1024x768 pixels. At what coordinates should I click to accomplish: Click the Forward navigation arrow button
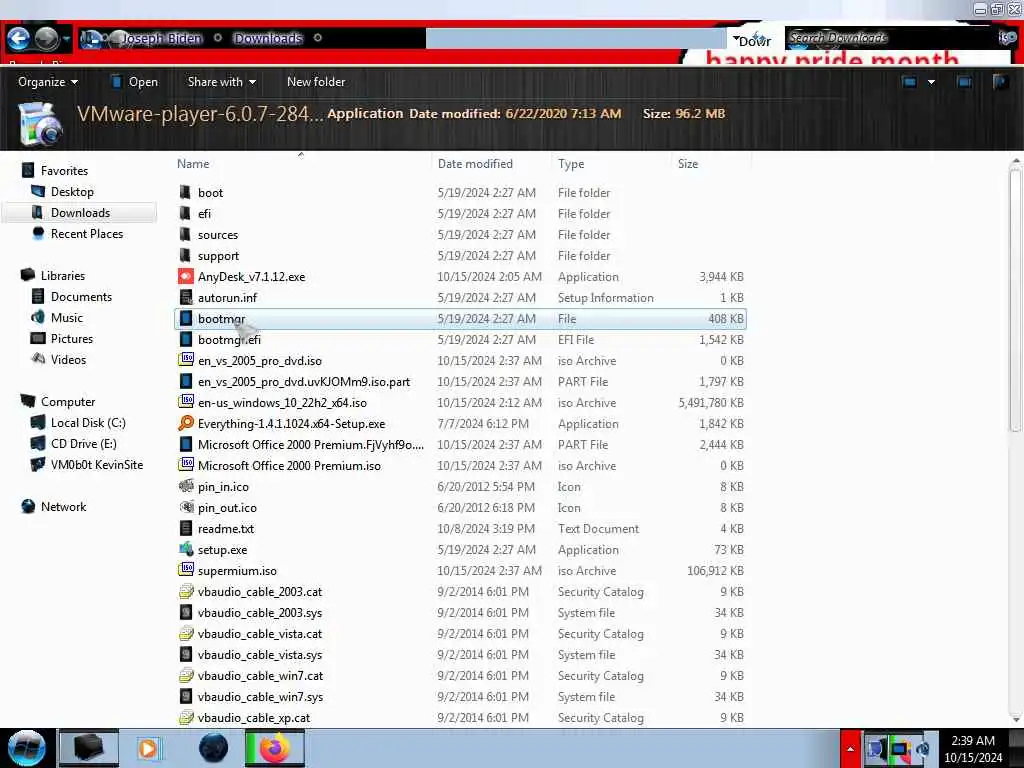(46, 39)
